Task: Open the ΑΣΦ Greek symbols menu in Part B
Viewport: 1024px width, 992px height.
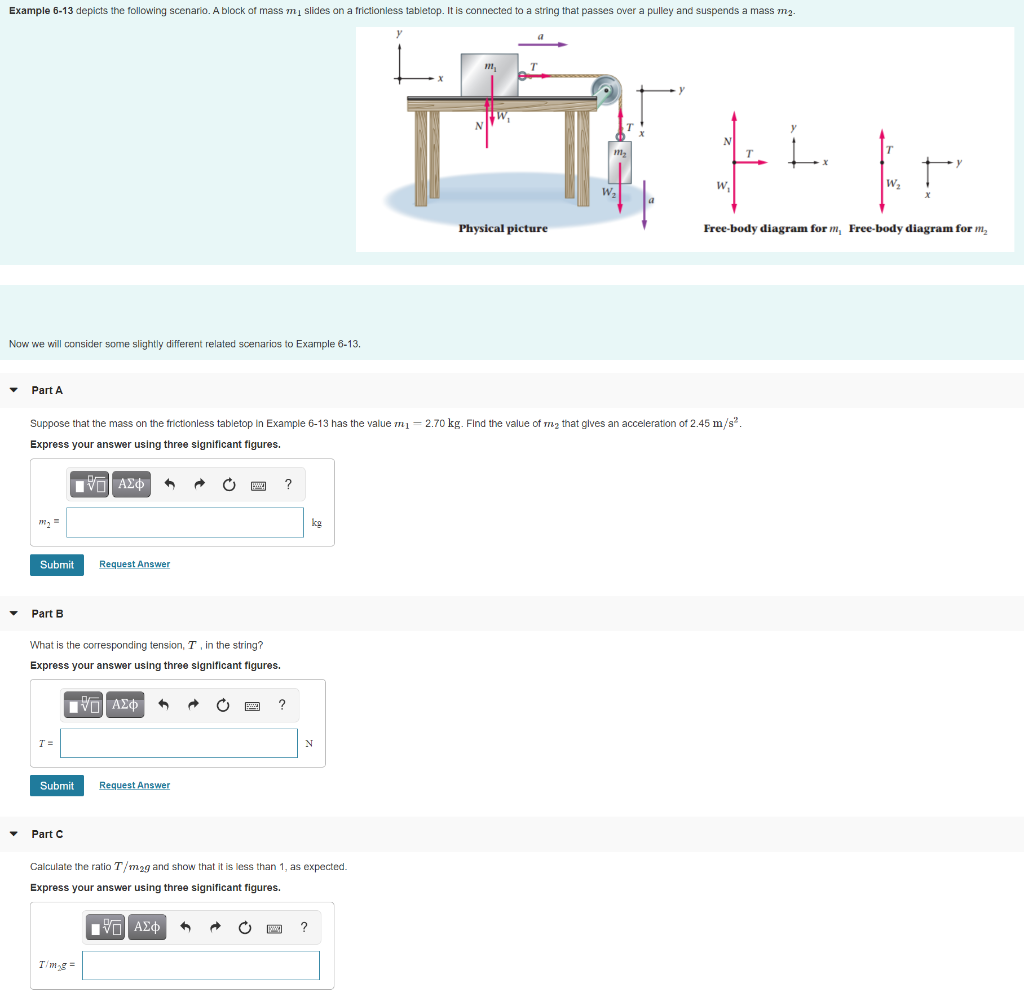Action: (x=124, y=705)
